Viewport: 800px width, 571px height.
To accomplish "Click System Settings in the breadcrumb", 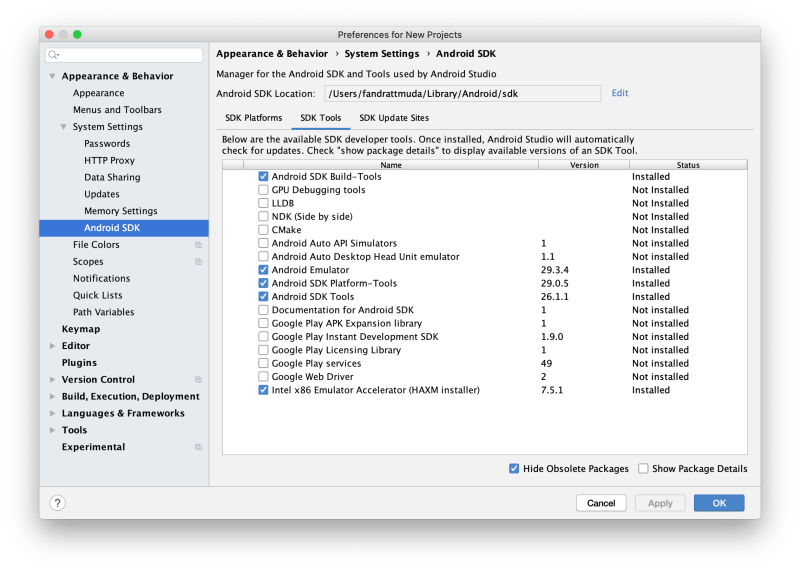I will 382,54.
